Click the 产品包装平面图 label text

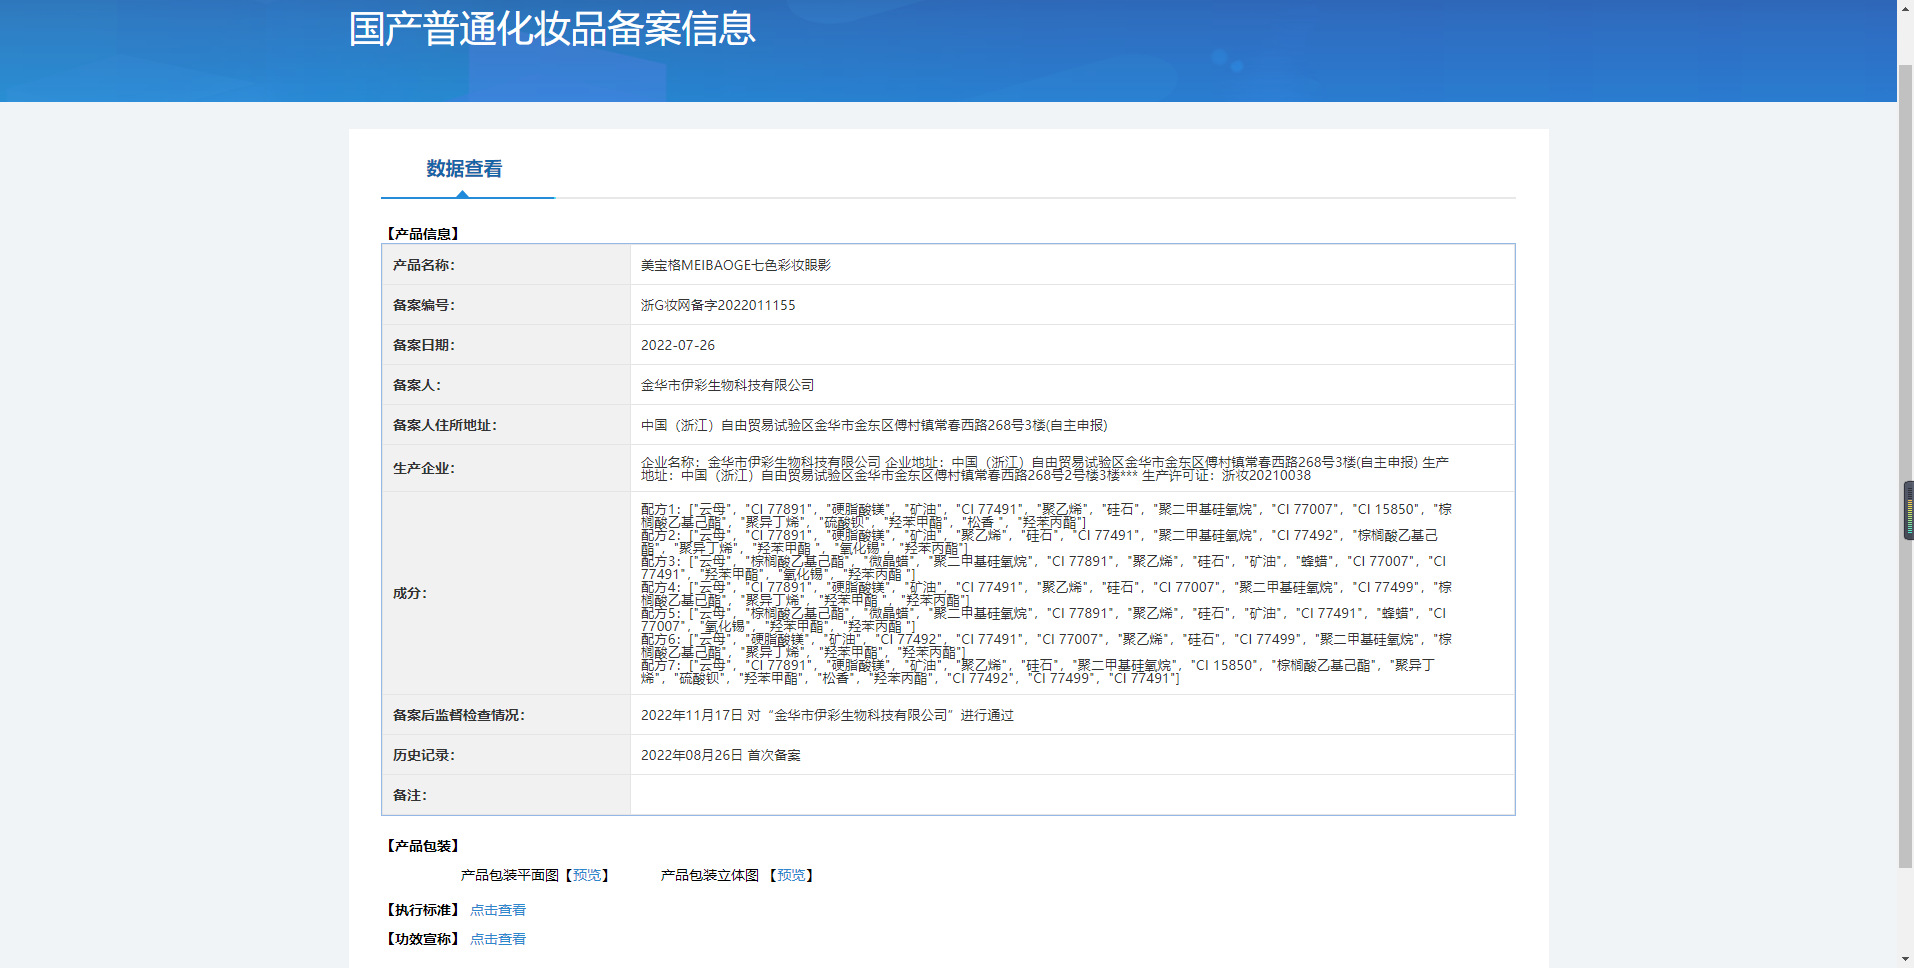(510, 875)
